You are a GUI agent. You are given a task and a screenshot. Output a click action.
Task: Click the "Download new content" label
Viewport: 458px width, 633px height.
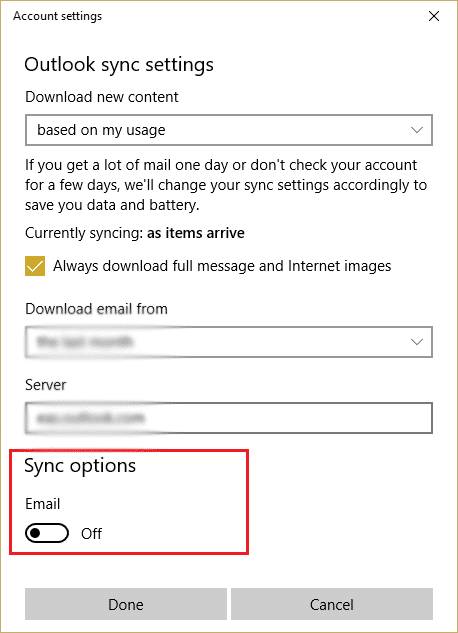pyautogui.click(x=102, y=97)
